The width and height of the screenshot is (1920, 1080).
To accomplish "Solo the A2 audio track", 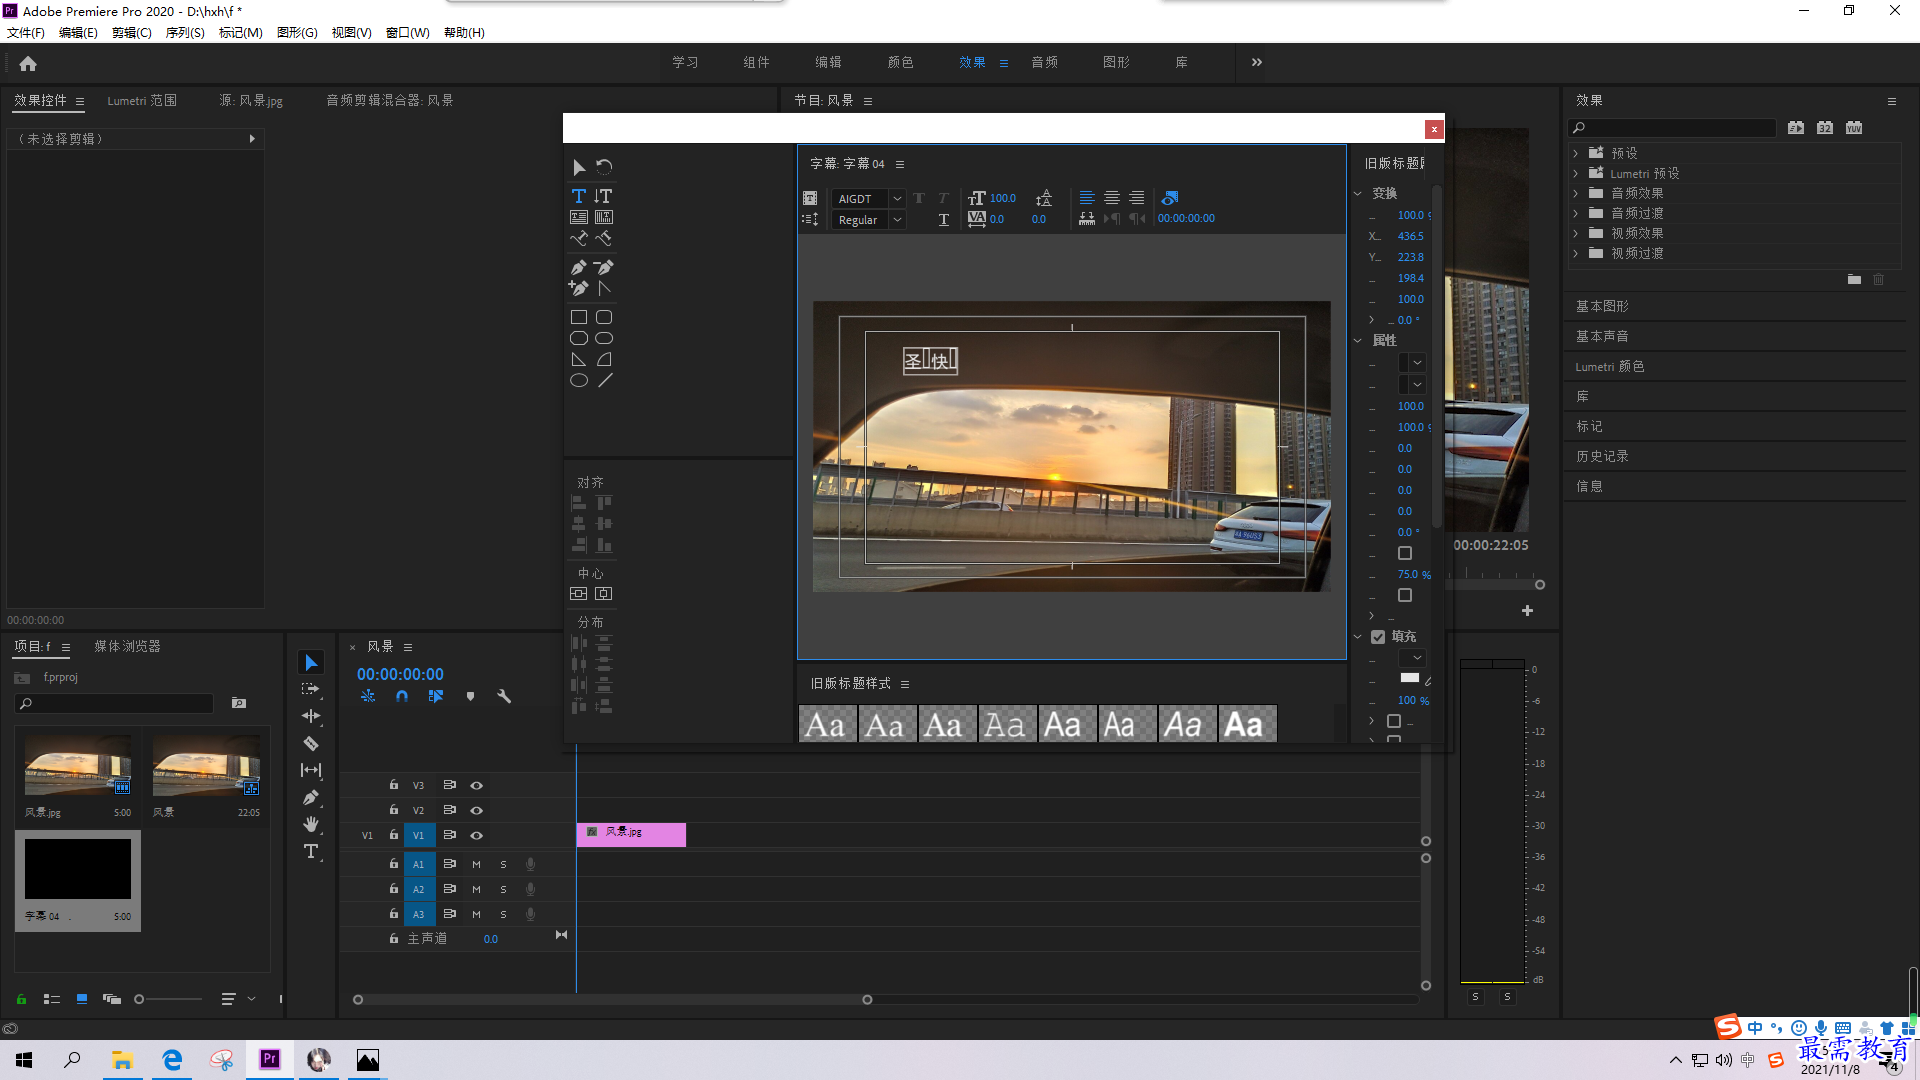I will tap(503, 889).
